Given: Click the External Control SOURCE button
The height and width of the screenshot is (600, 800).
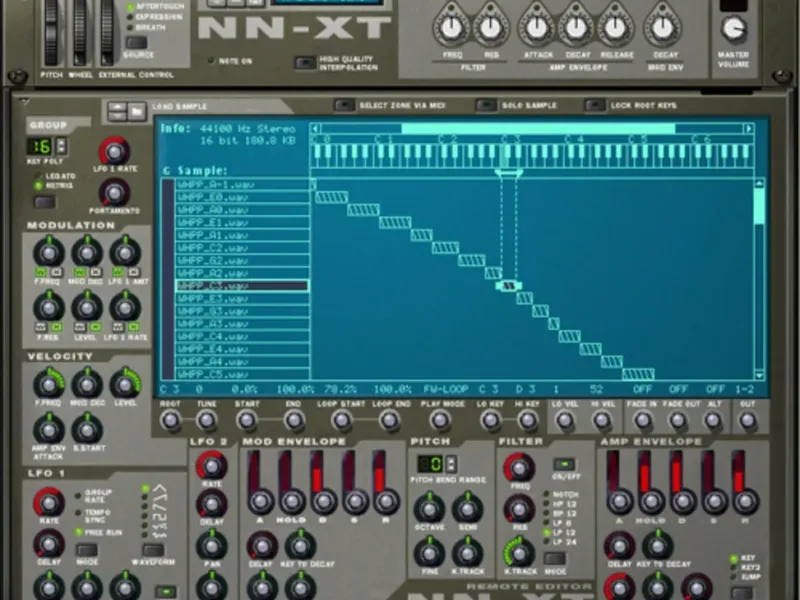Looking at the screenshot, I should click(136, 42).
